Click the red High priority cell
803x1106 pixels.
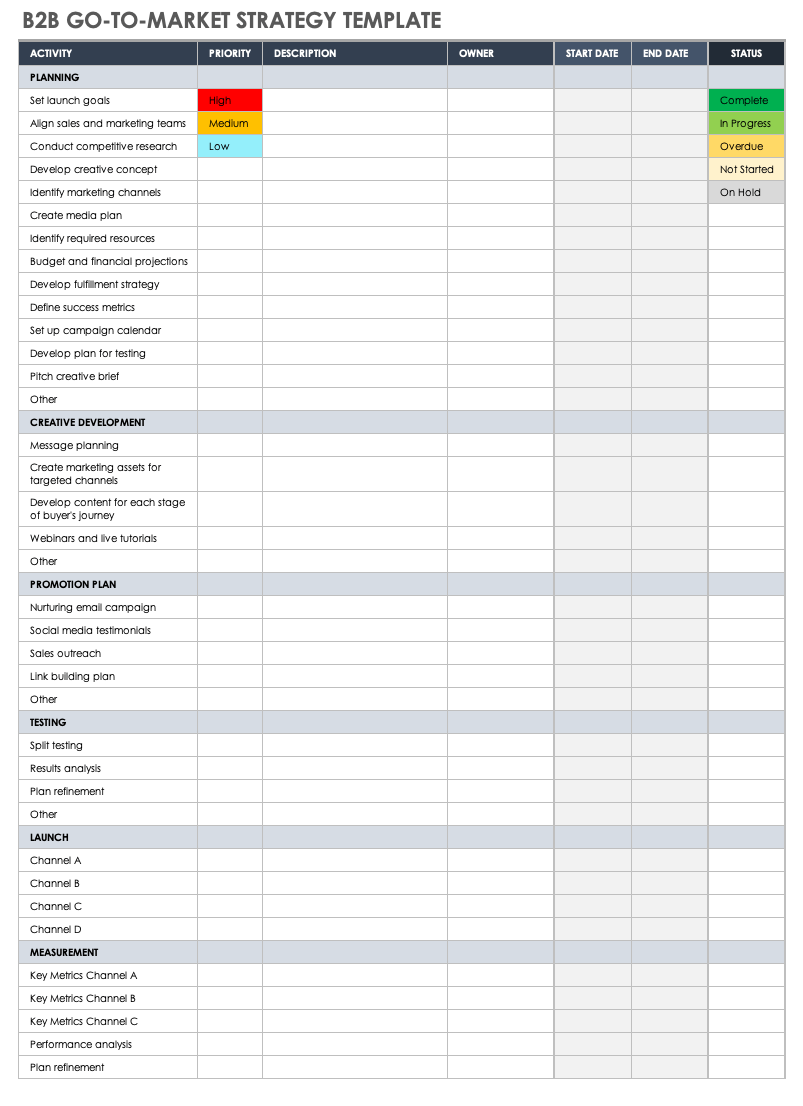point(230,100)
